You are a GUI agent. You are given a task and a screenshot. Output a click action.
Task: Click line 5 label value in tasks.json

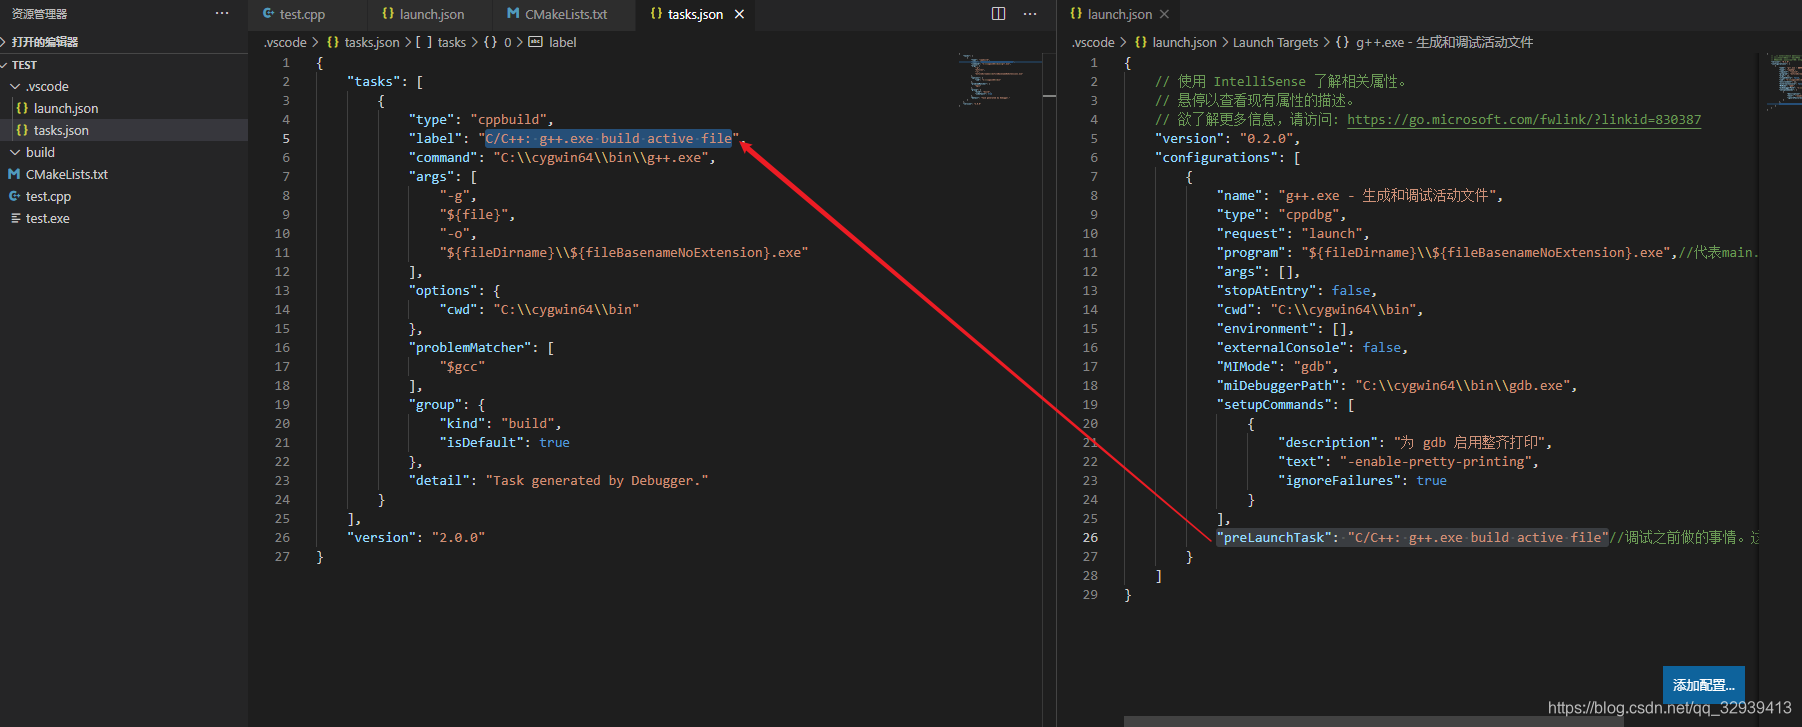[x=608, y=138]
